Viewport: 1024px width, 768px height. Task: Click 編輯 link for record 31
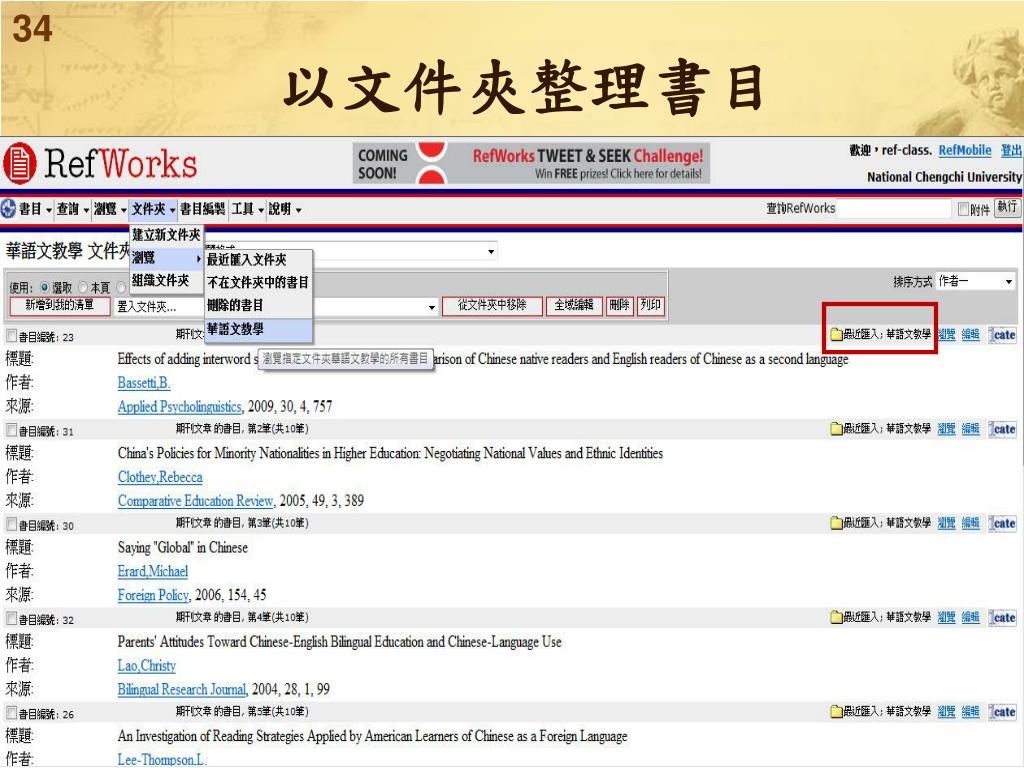970,429
